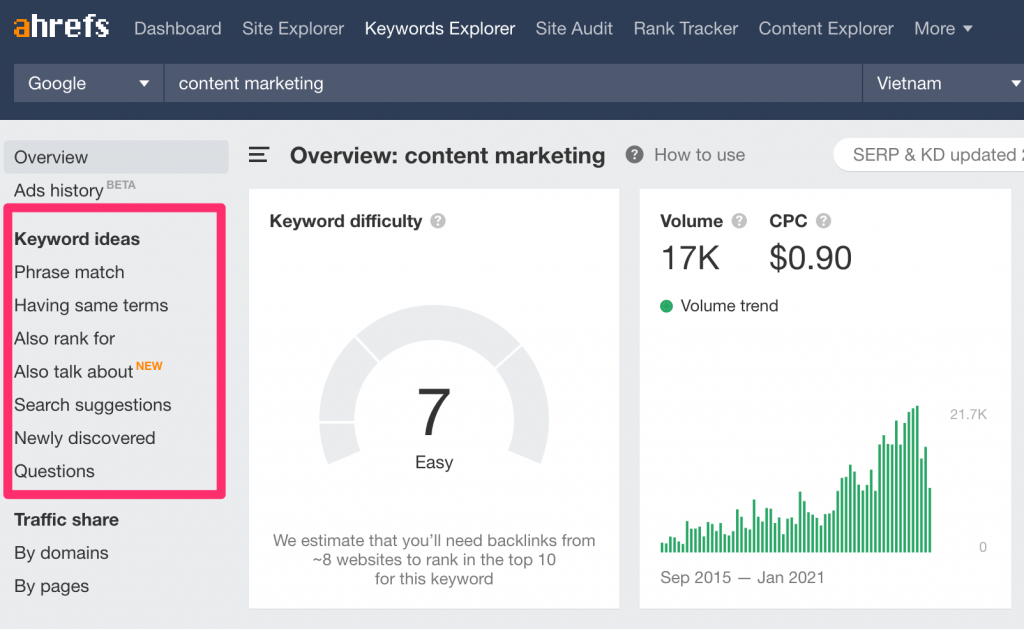Click the How to use link
Viewport: 1024px width, 629px height.
coord(699,155)
